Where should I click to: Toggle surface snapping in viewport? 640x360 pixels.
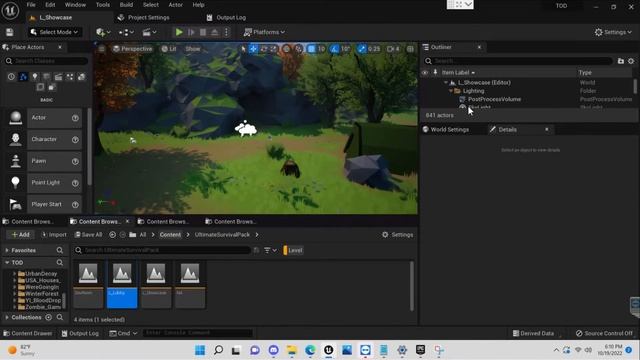(x=299, y=49)
